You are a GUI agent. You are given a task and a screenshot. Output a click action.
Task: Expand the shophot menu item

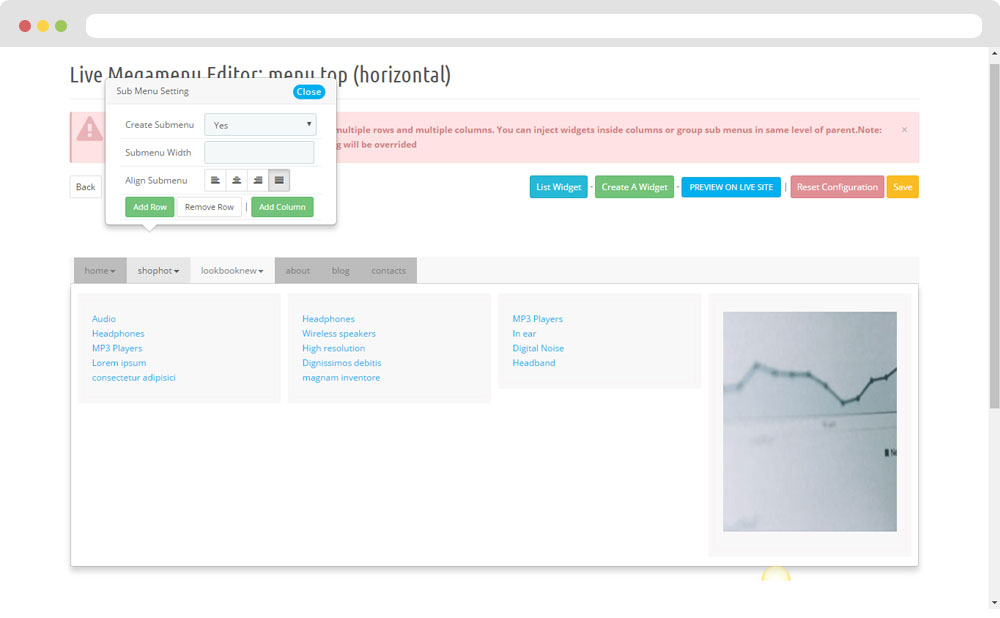pyautogui.click(x=158, y=270)
